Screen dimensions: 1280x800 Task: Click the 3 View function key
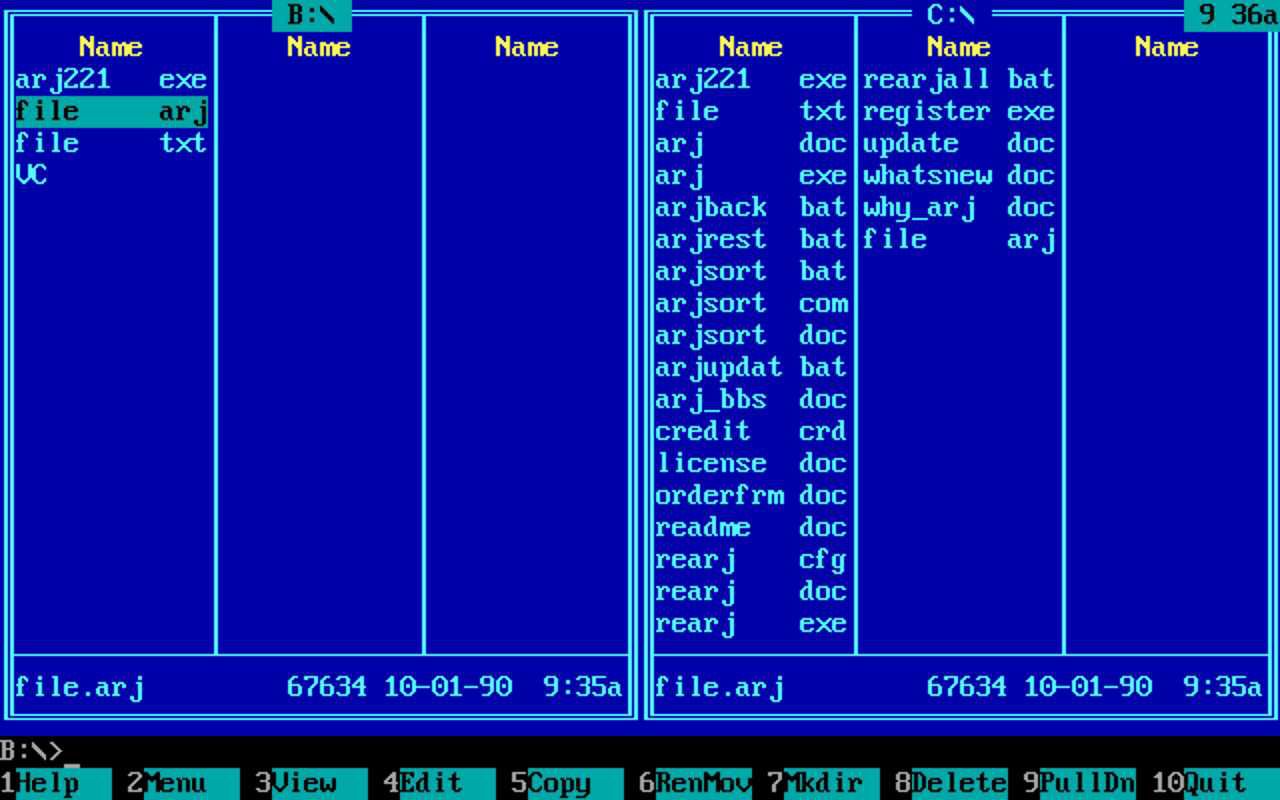point(311,783)
